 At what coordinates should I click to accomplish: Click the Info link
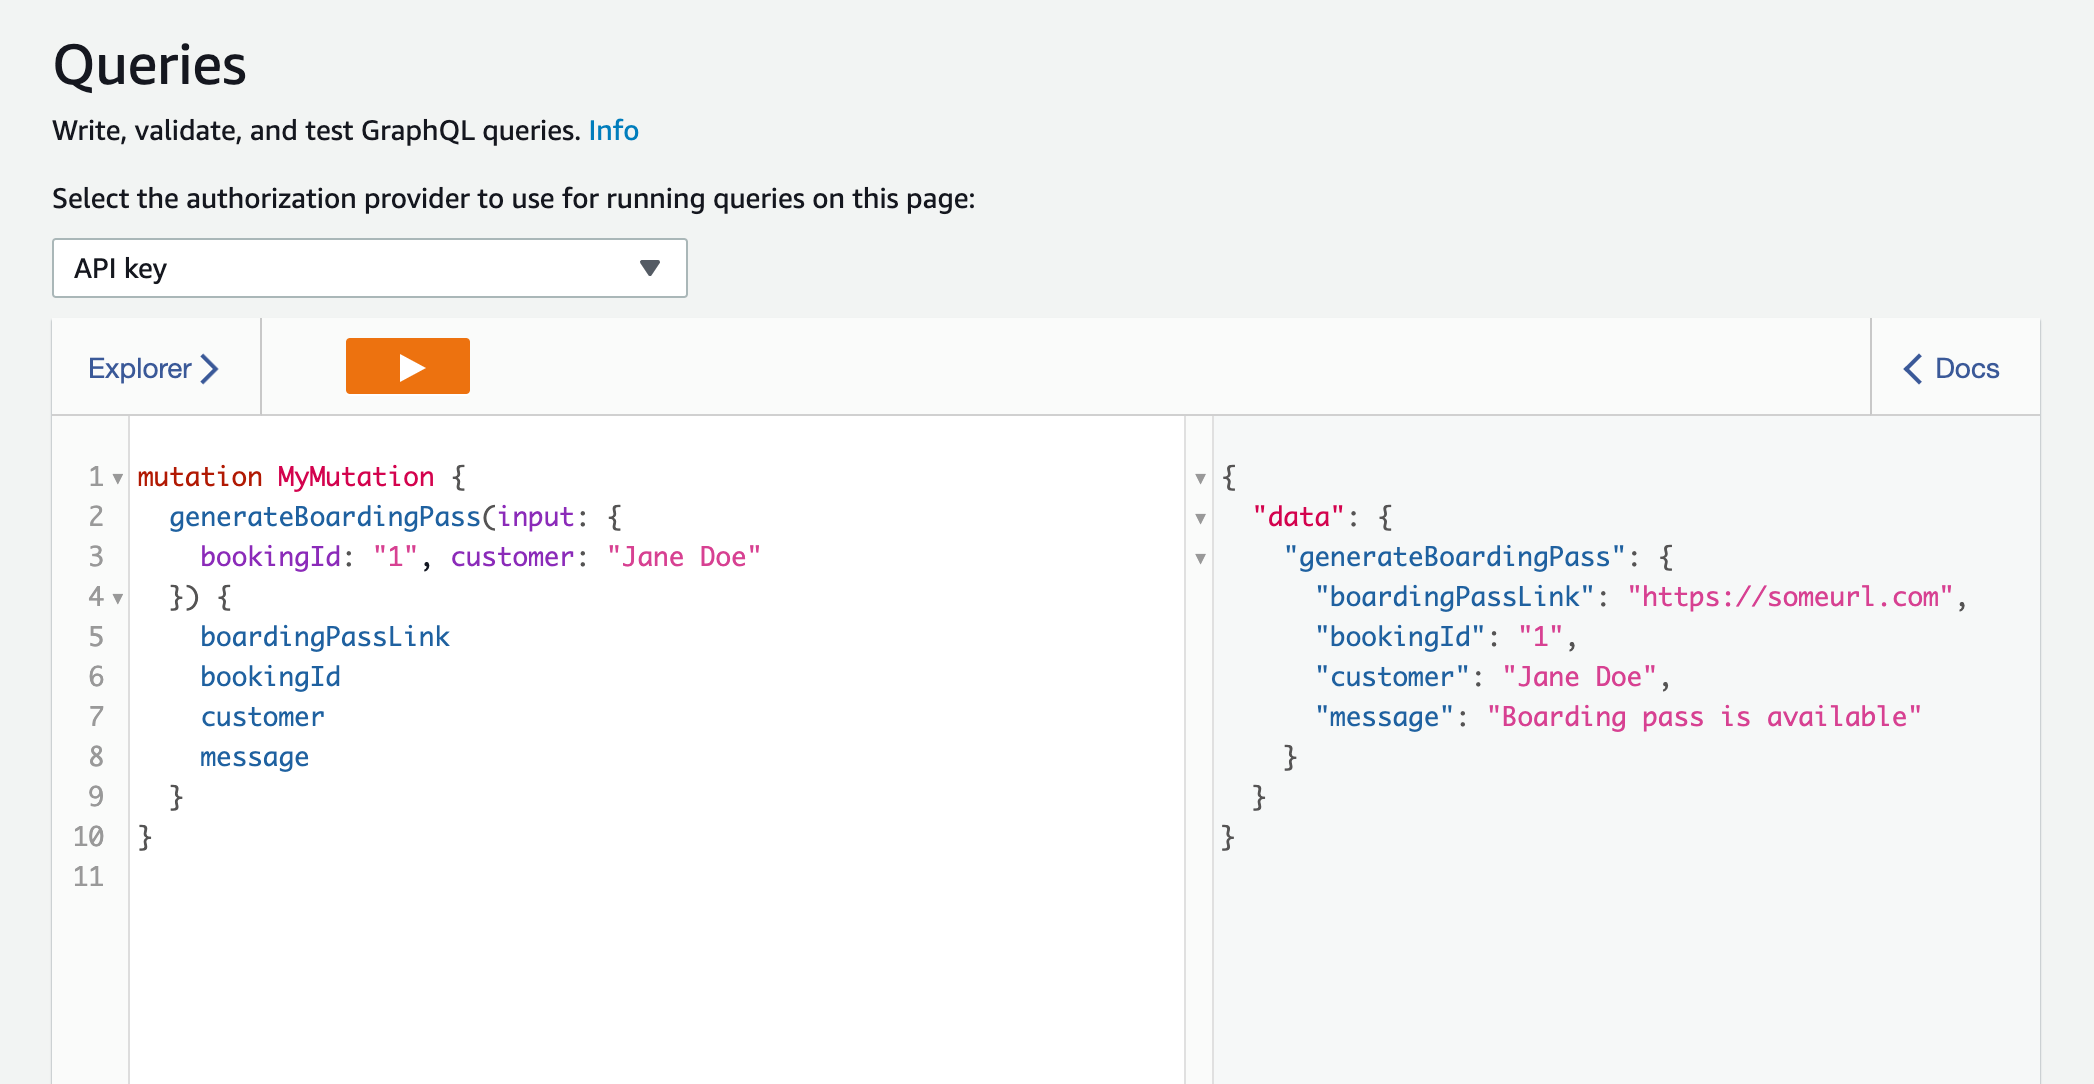click(x=613, y=131)
